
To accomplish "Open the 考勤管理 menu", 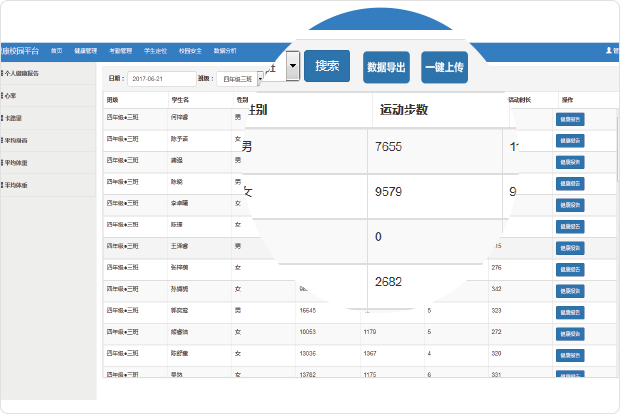I will point(120,50).
